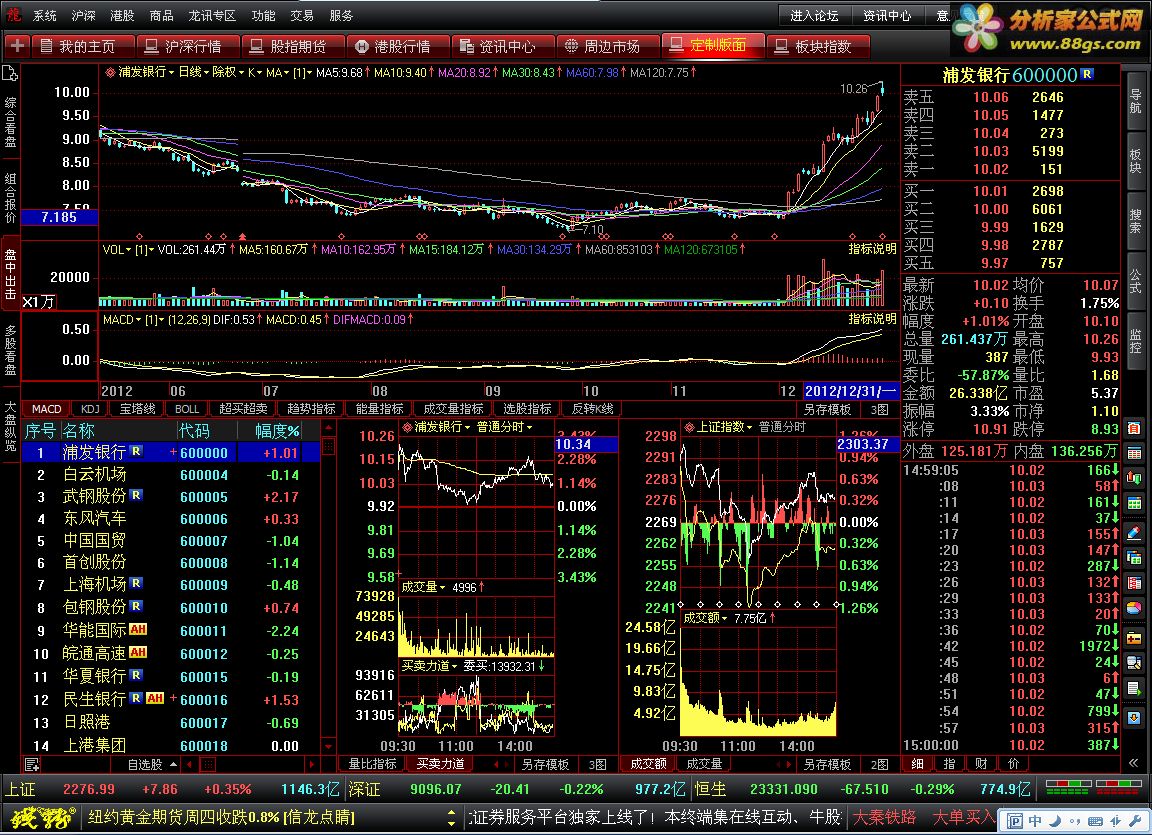The width and height of the screenshot is (1152, 835).
Task: Open the 日线 period dropdown
Action: 194,73
